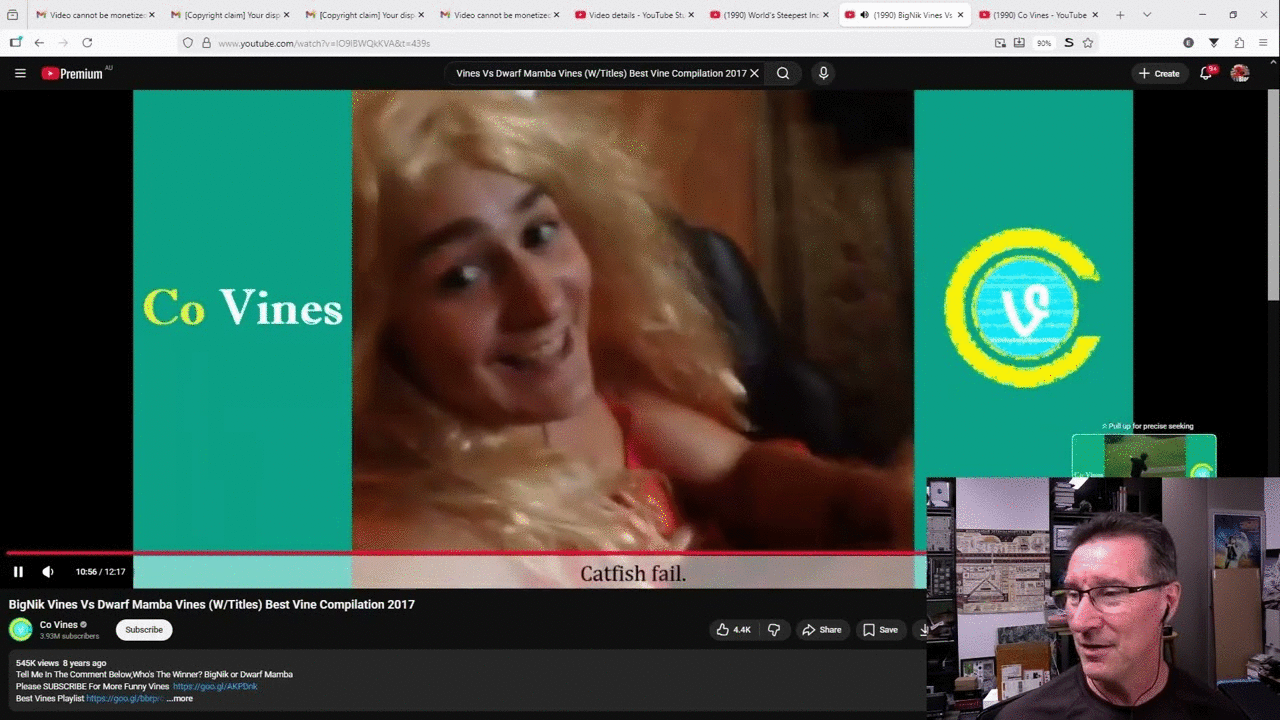The image size is (1280, 720).
Task: Open the Firefox application menu
Action: click(1264, 43)
